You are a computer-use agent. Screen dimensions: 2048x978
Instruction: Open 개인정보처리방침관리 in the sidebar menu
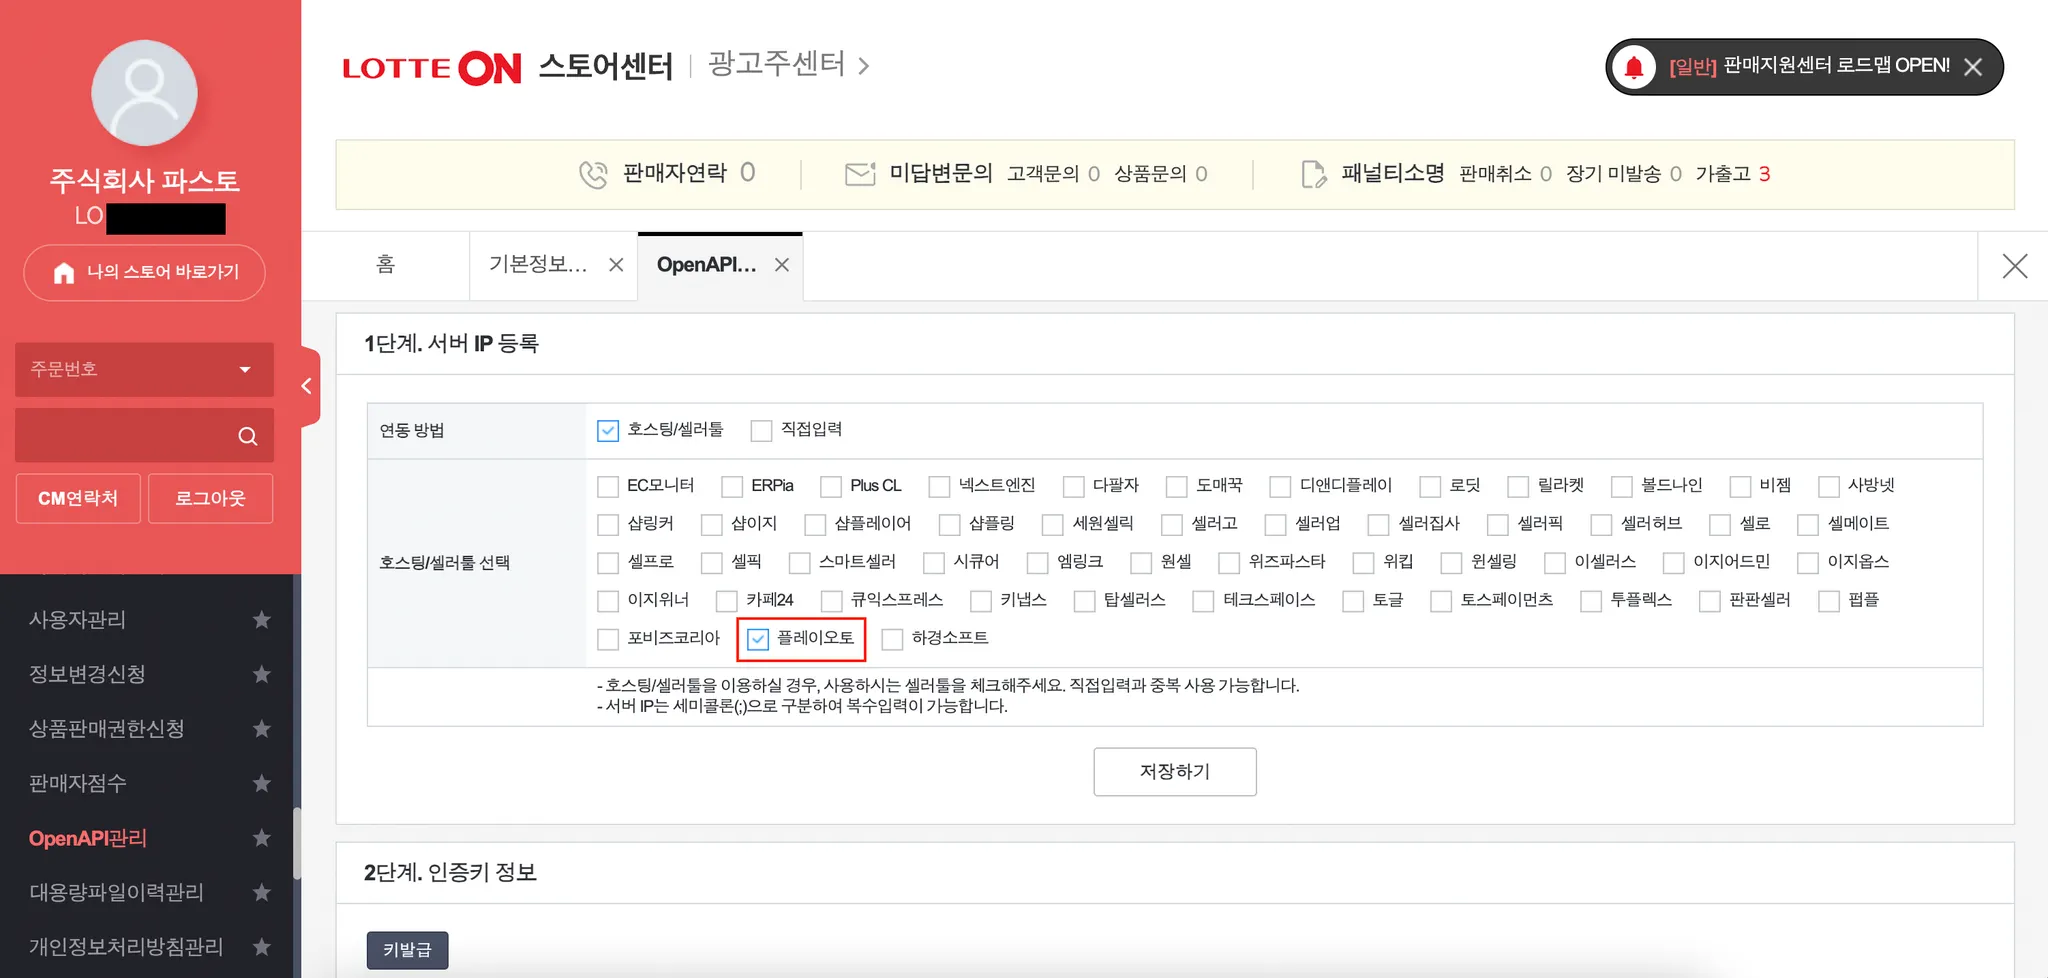point(126,946)
